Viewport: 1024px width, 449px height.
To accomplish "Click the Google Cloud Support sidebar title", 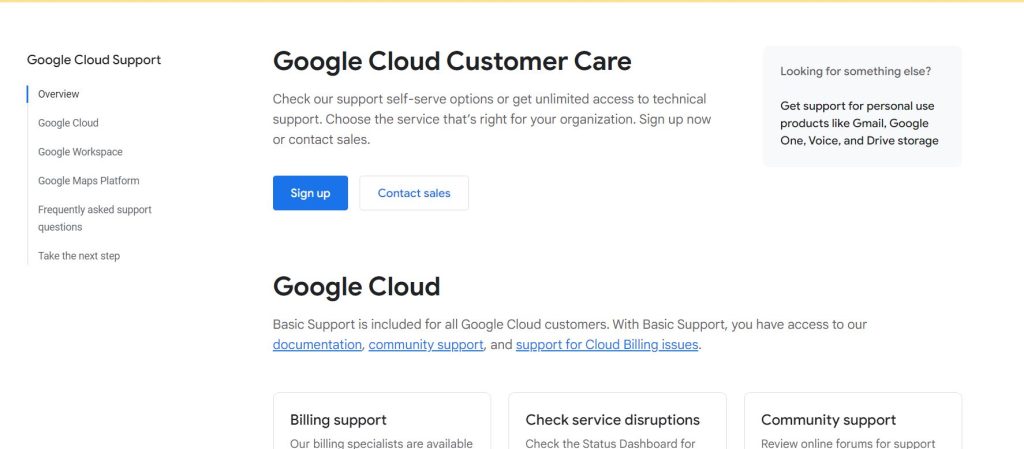I will point(94,60).
